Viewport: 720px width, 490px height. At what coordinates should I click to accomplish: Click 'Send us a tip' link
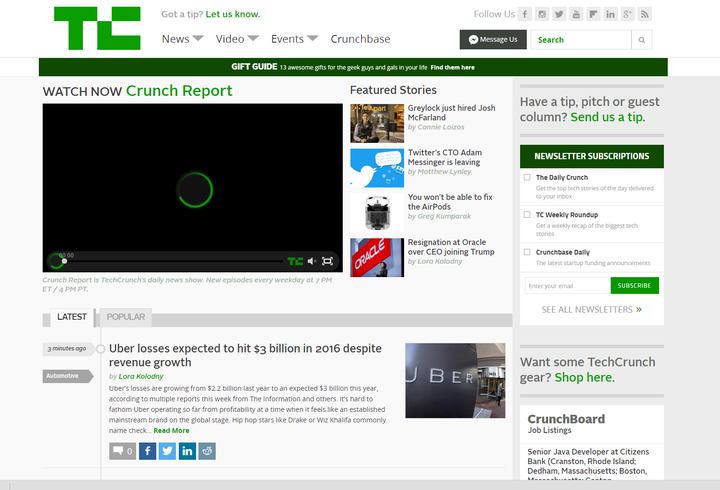608,117
